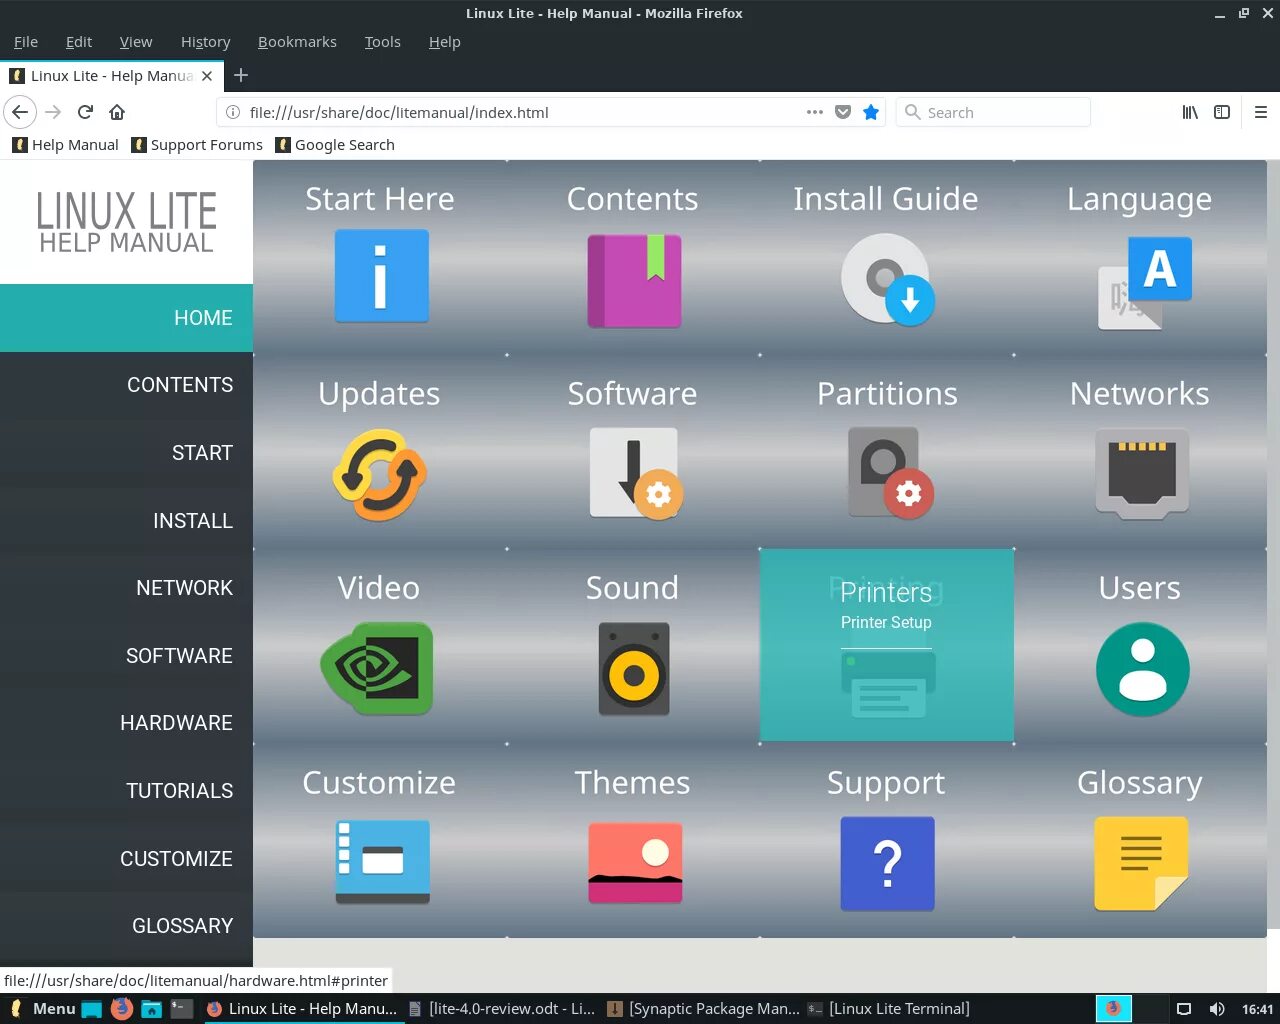
Task: Open the Bookmarks menu
Action: tap(297, 42)
